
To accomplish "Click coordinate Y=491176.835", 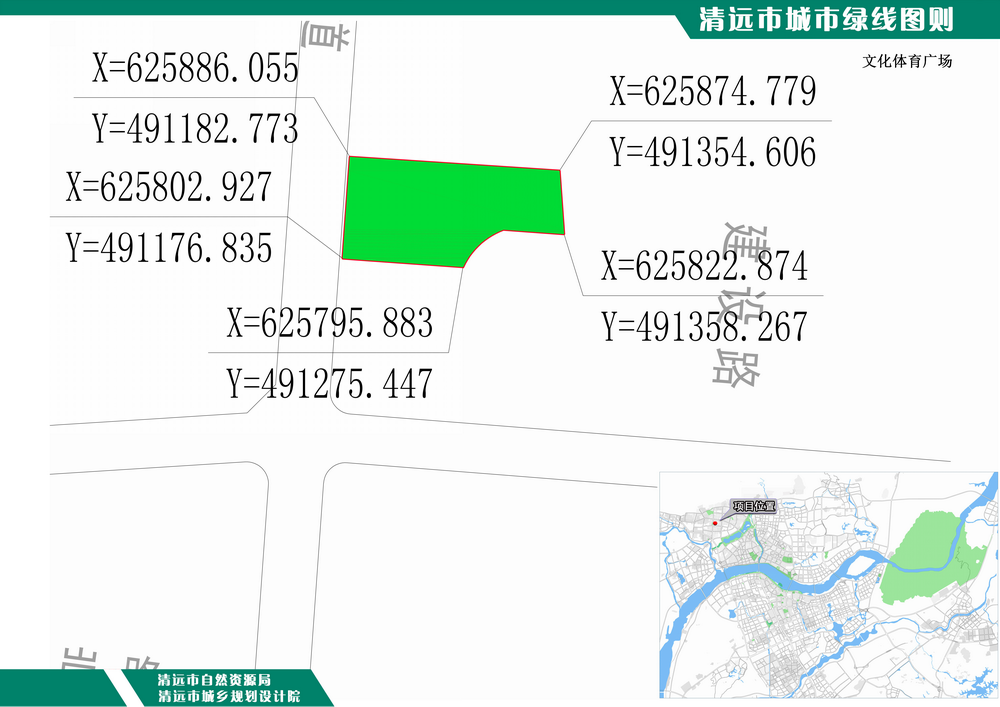I will [169, 247].
